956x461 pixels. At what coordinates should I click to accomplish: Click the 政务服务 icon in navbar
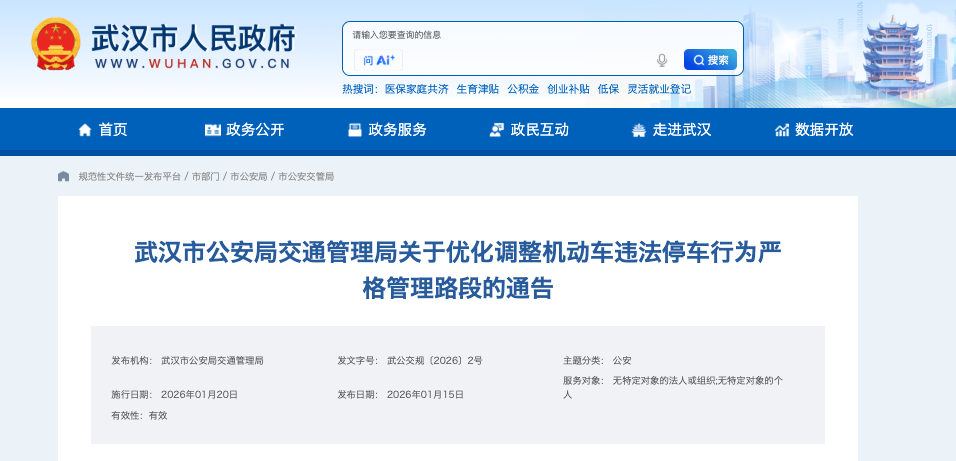coord(354,130)
